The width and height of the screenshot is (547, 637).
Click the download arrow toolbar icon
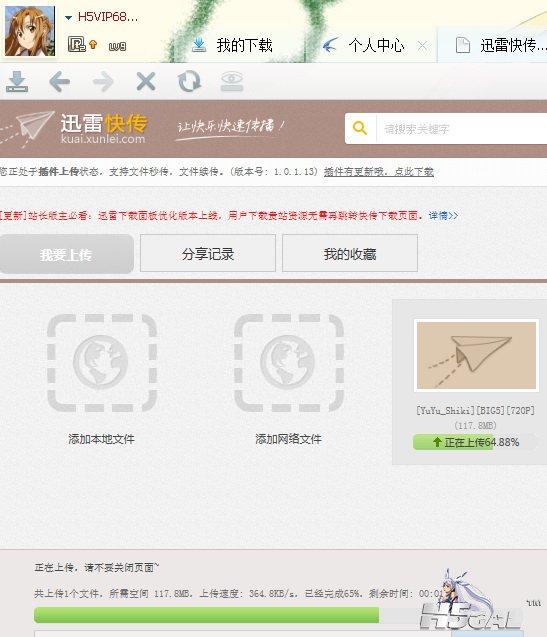(x=17, y=82)
